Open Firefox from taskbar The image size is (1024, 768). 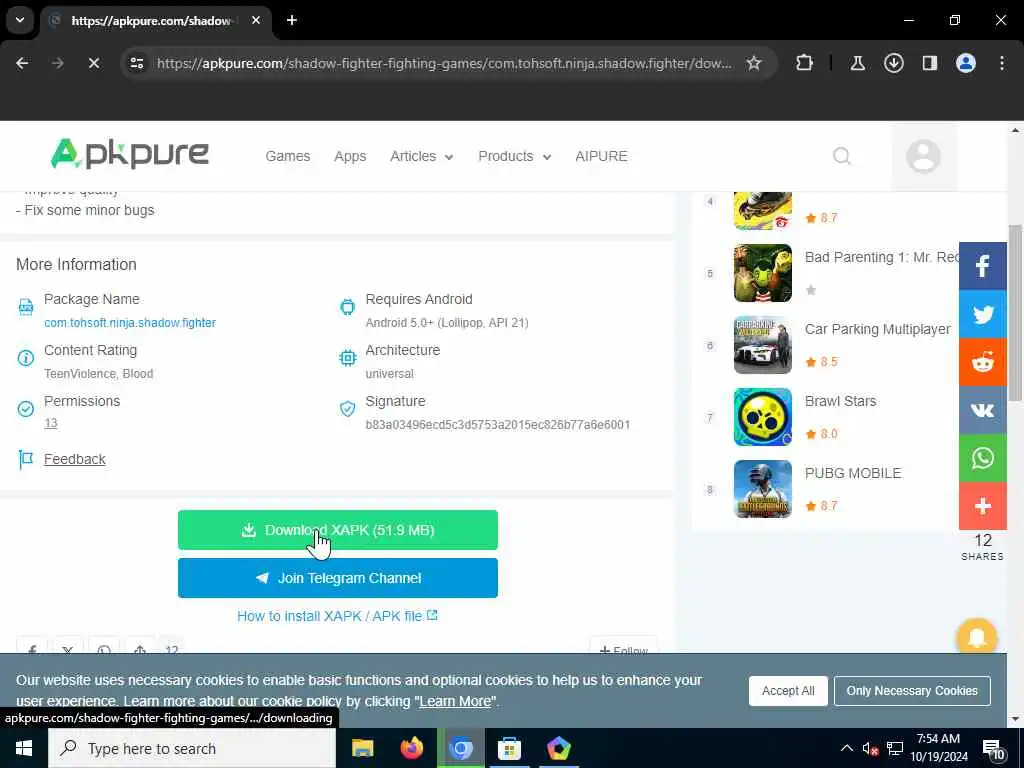(411, 748)
